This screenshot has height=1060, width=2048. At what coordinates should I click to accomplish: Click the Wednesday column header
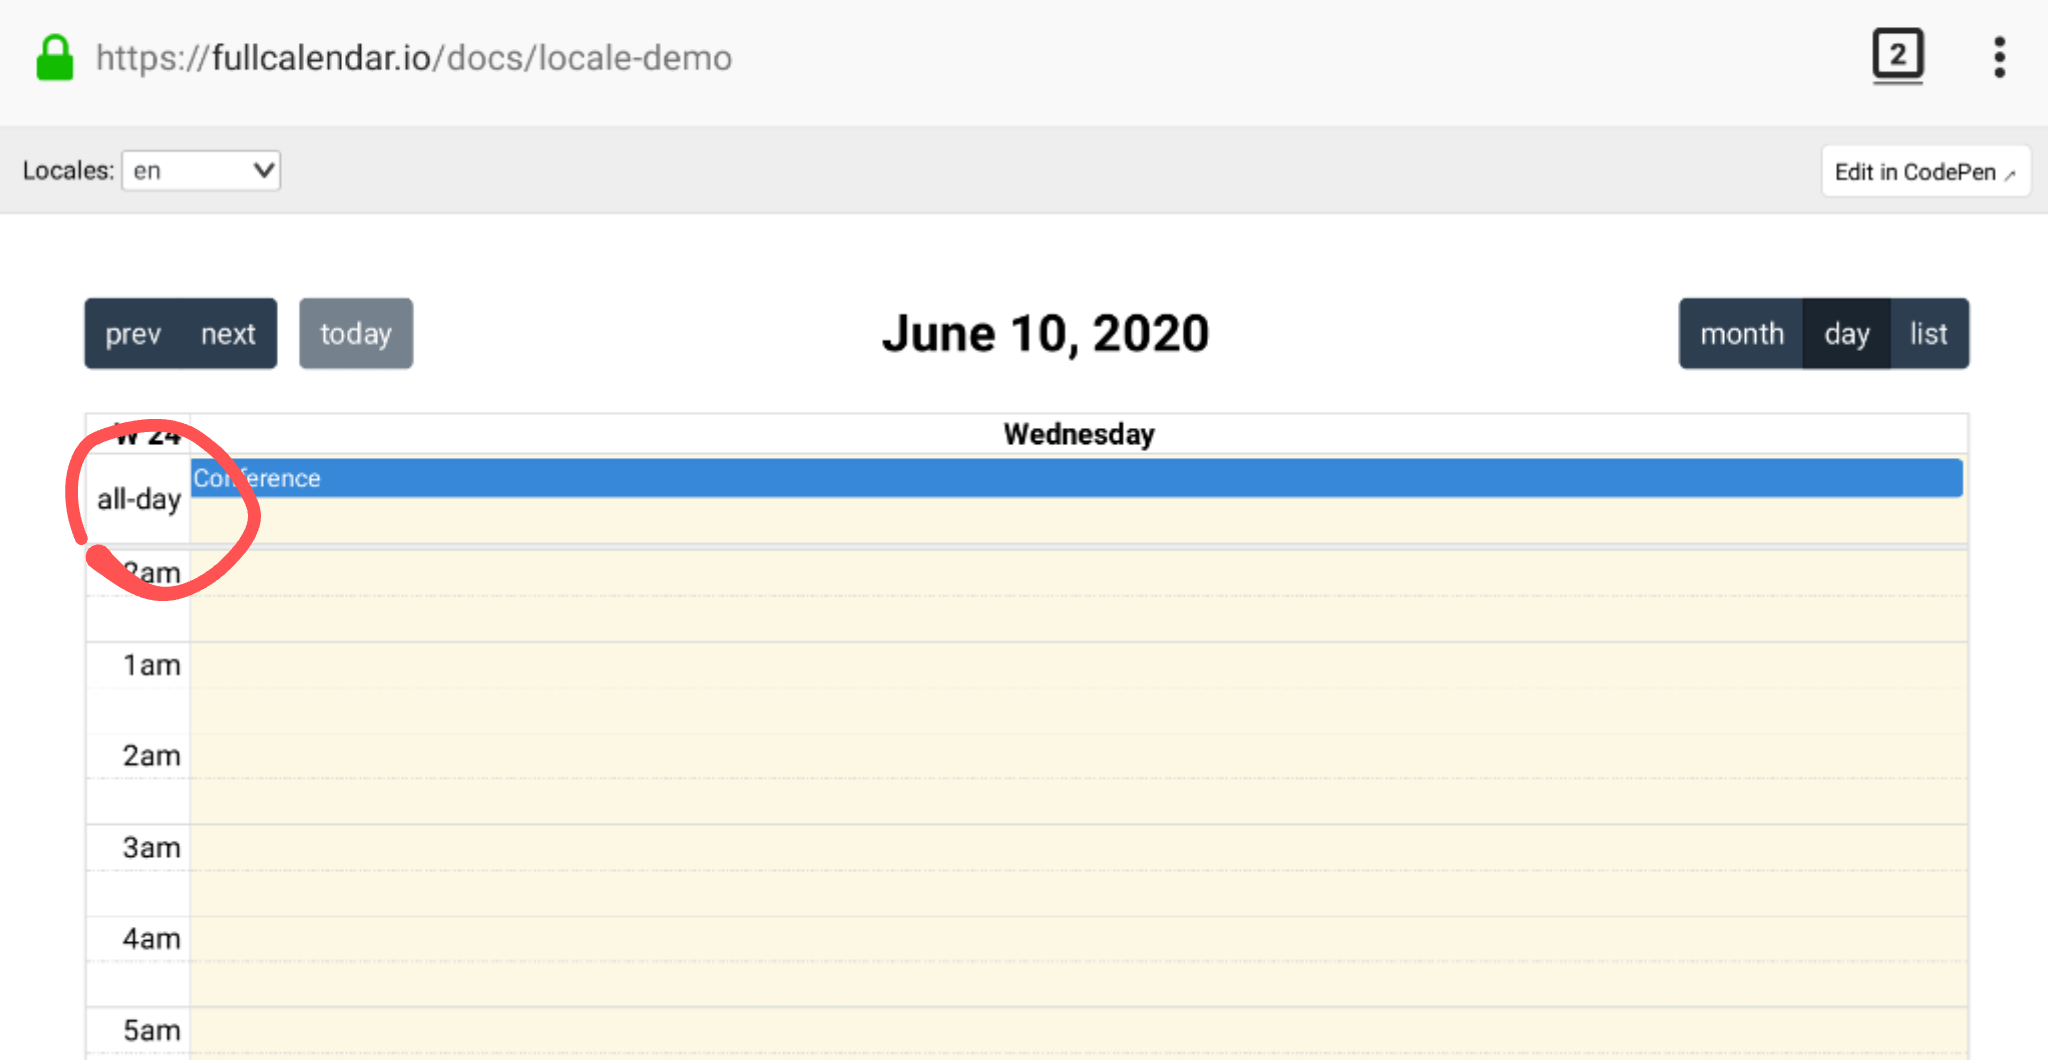[x=1076, y=433]
